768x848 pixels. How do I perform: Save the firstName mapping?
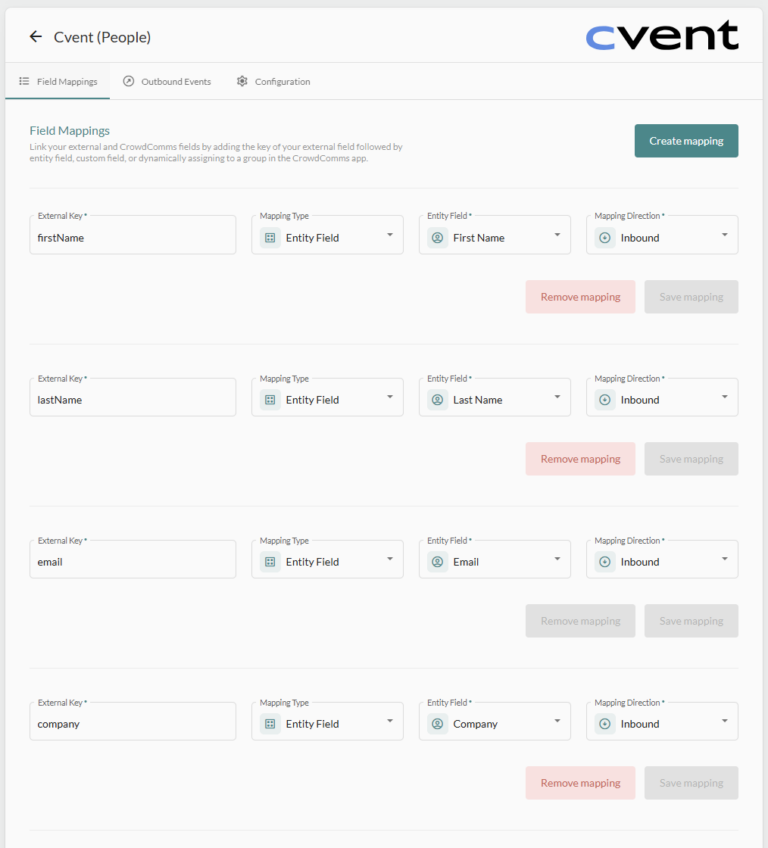coord(691,296)
